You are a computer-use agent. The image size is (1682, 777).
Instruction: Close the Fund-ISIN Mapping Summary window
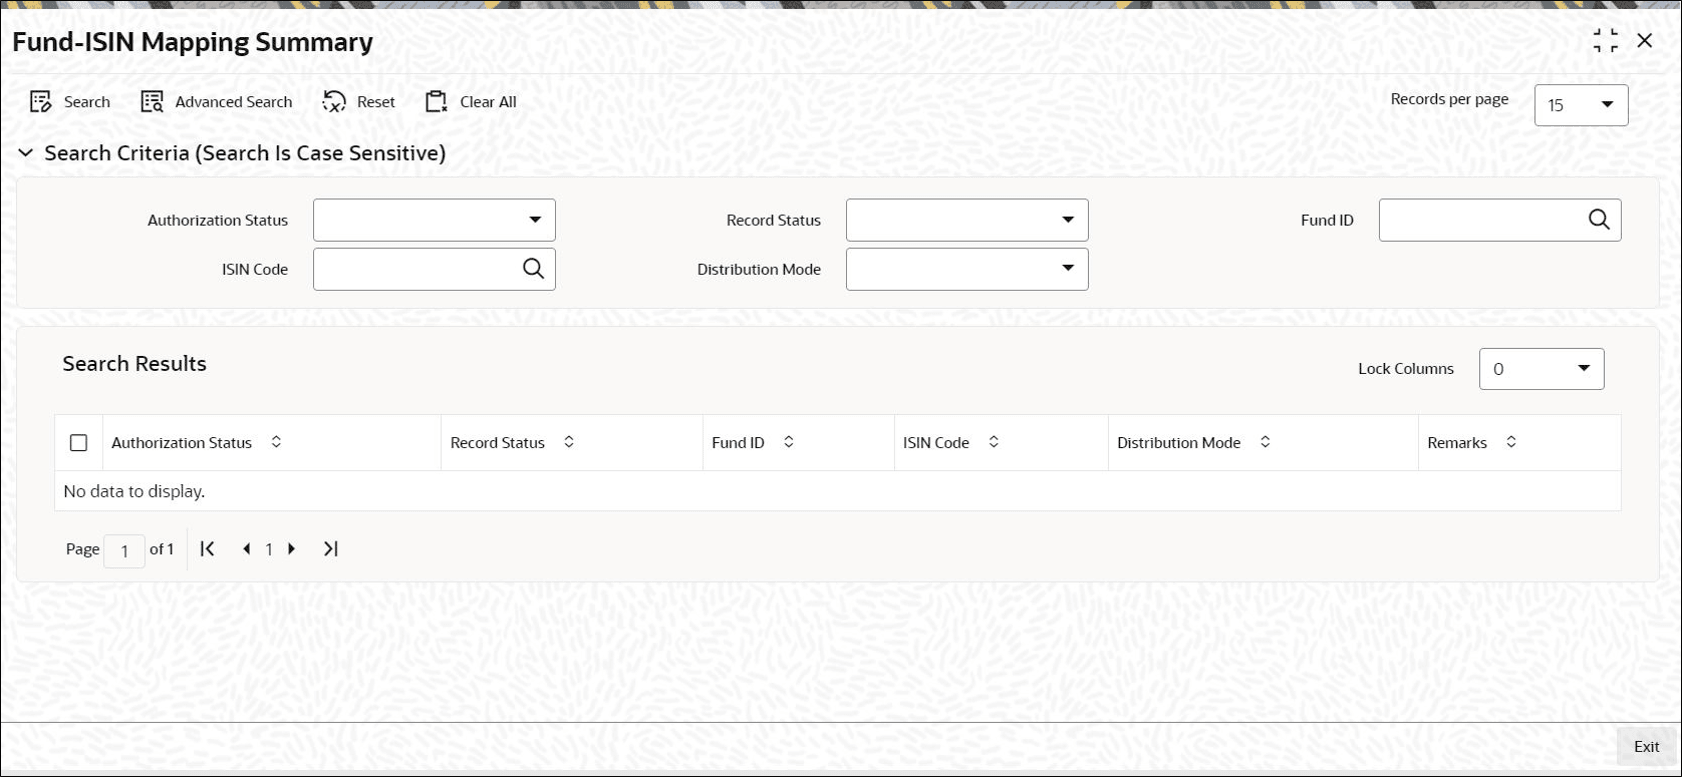click(1645, 41)
